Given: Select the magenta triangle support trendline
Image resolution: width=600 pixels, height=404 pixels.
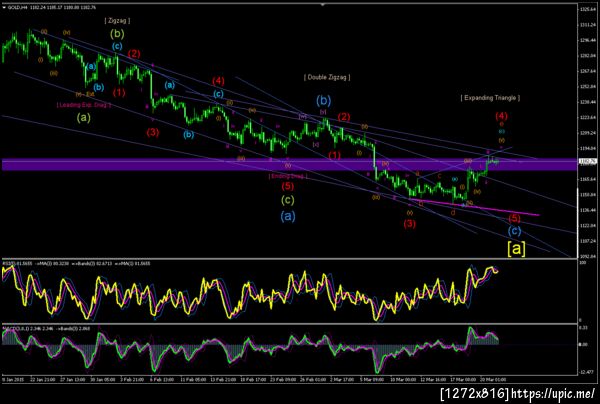Looking at the screenshot, I should [474, 207].
